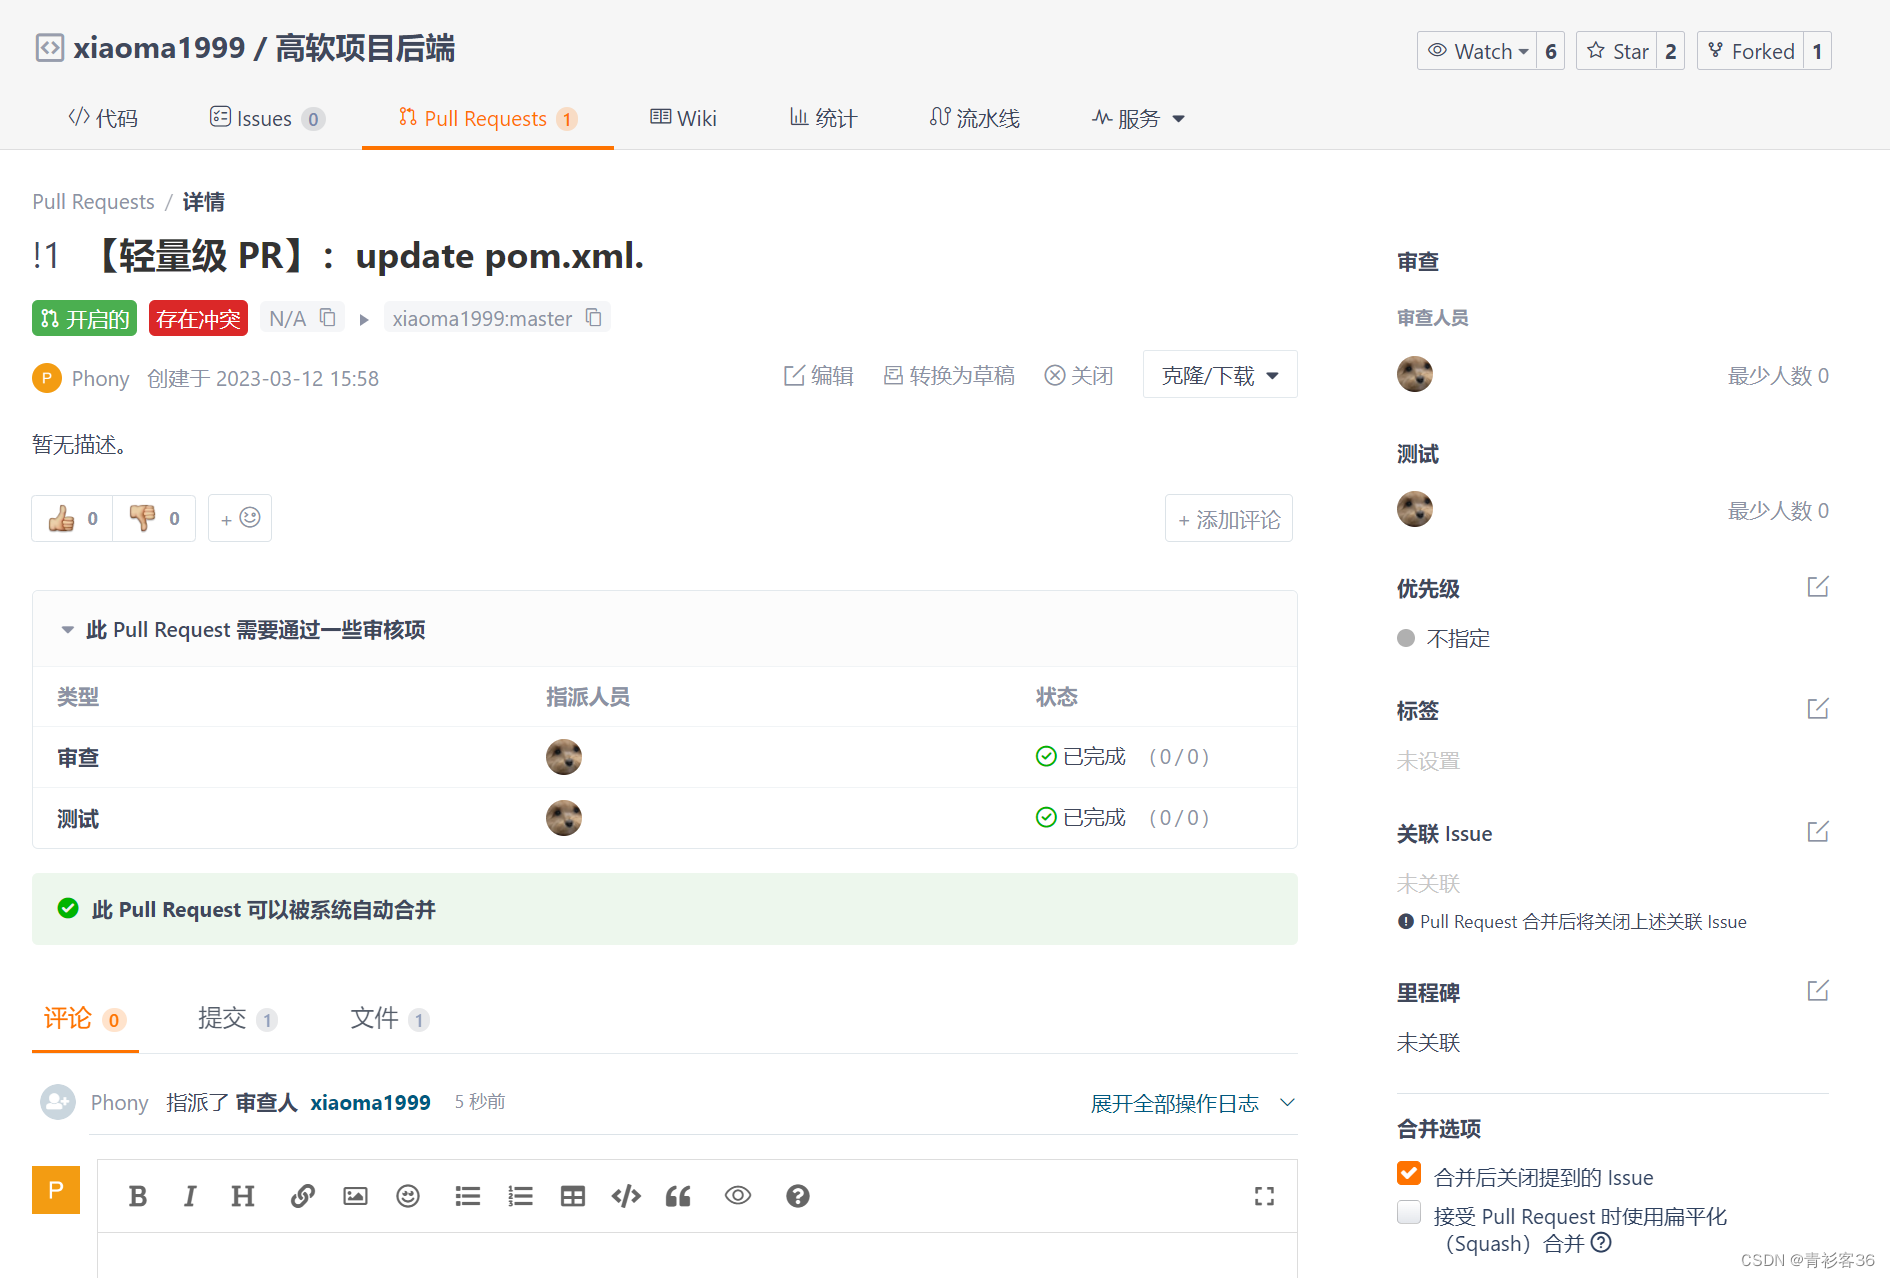
Task: Toggle fullscreen mode for the comment editor
Action: point(1263,1196)
